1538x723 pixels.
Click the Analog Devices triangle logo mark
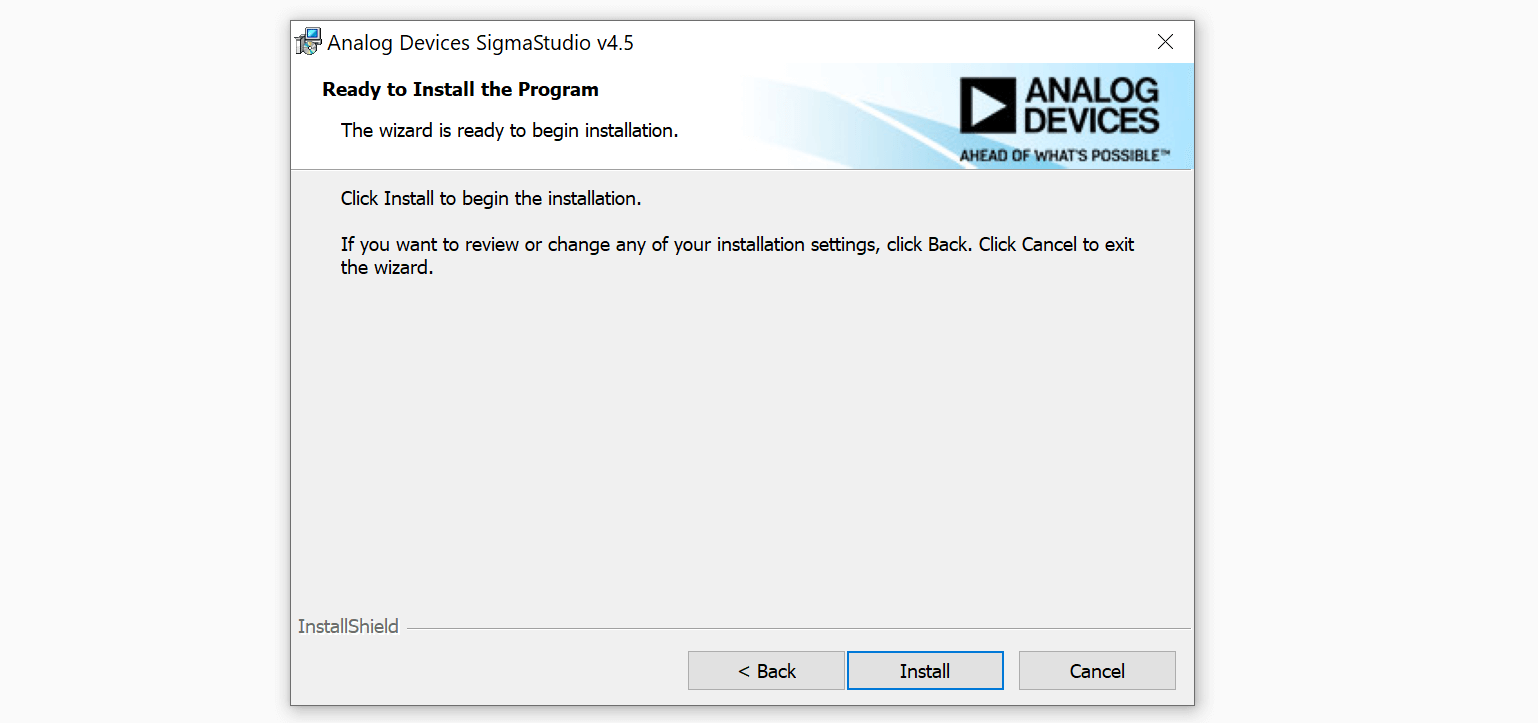pyautogui.click(x=988, y=106)
